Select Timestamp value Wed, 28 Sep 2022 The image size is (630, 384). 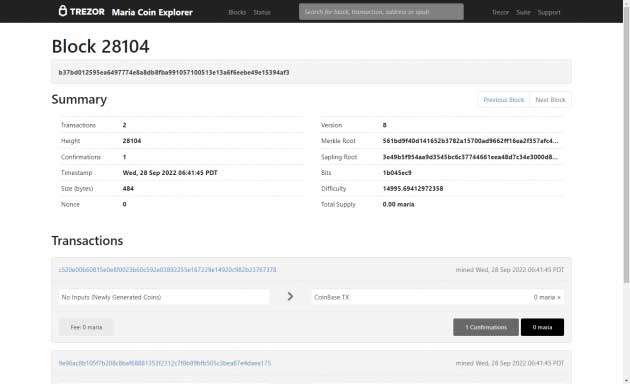coord(170,173)
